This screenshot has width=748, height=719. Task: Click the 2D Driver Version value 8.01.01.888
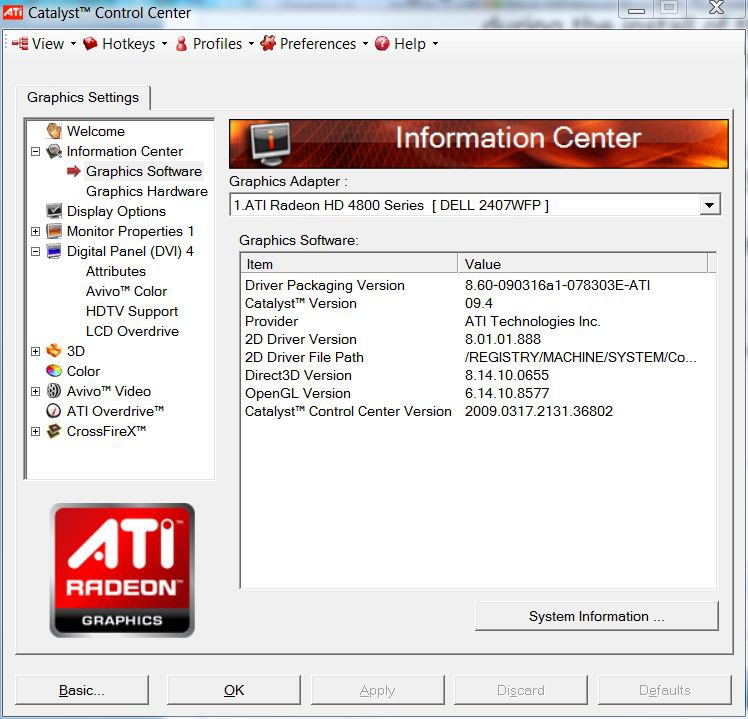(x=503, y=339)
